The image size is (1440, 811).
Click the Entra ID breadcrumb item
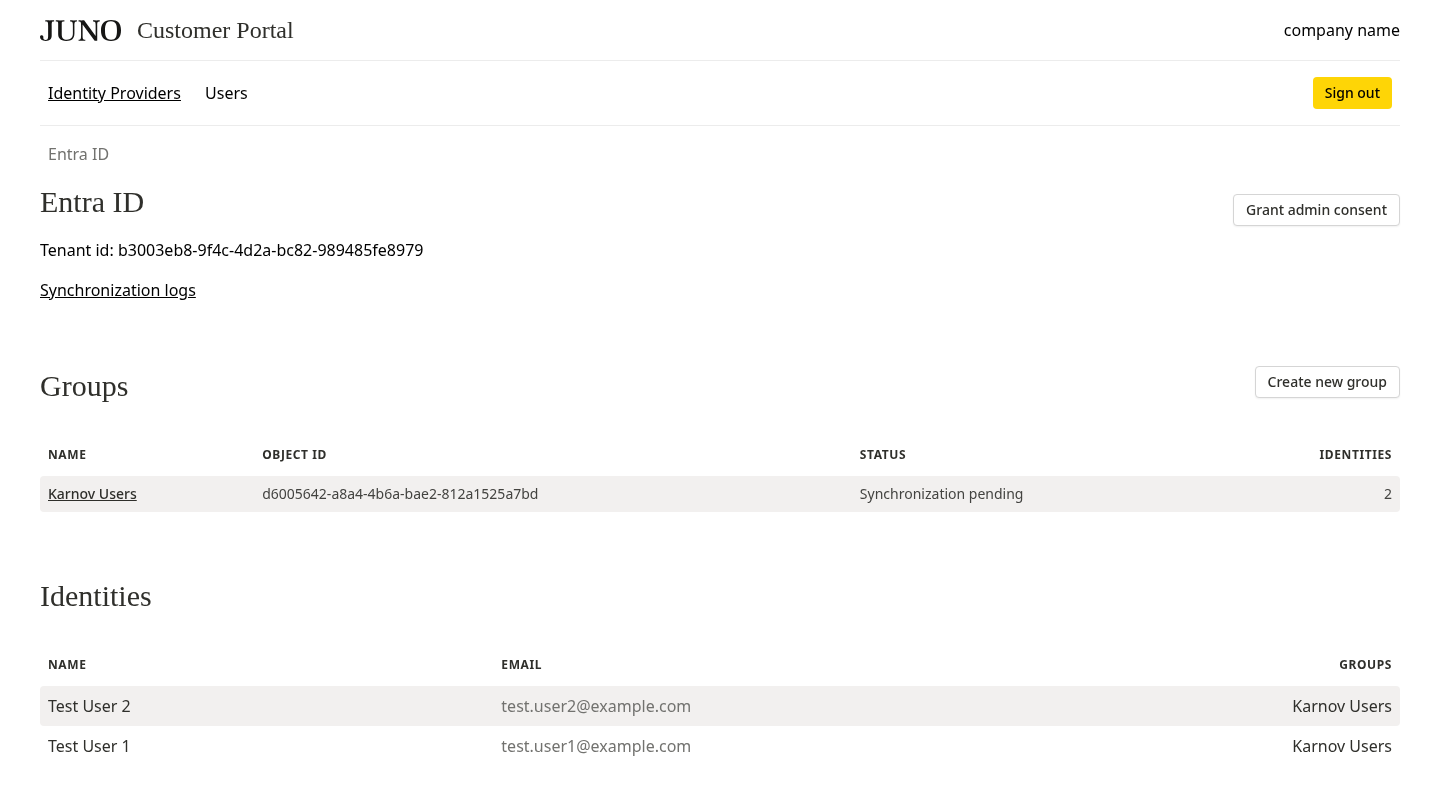pyautogui.click(x=78, y=154)
